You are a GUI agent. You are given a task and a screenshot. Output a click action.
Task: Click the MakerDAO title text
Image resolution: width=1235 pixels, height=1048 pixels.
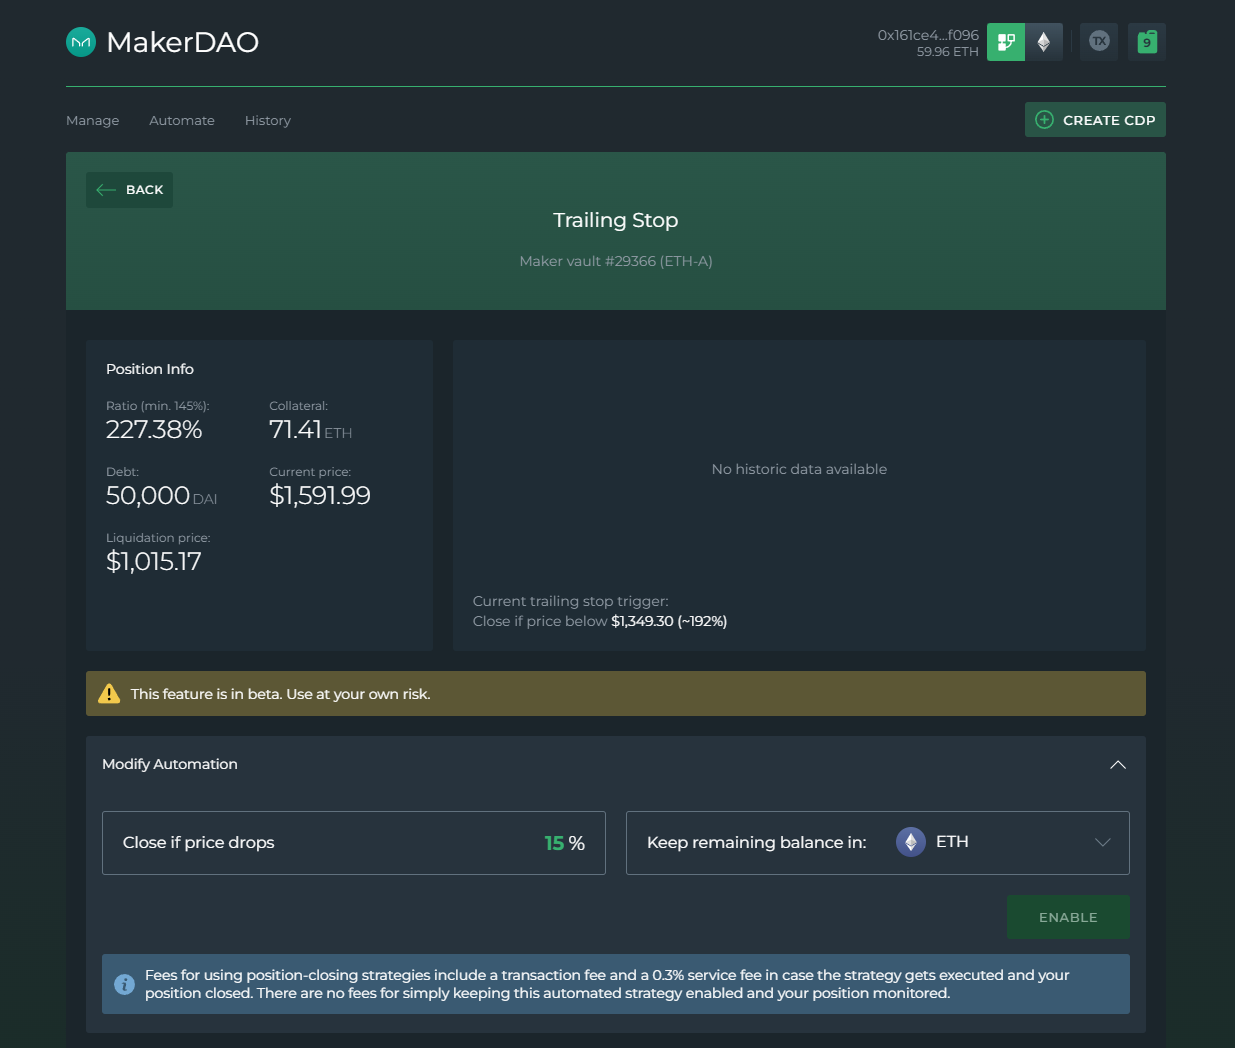pyautogui.click(x=183, y=42)
